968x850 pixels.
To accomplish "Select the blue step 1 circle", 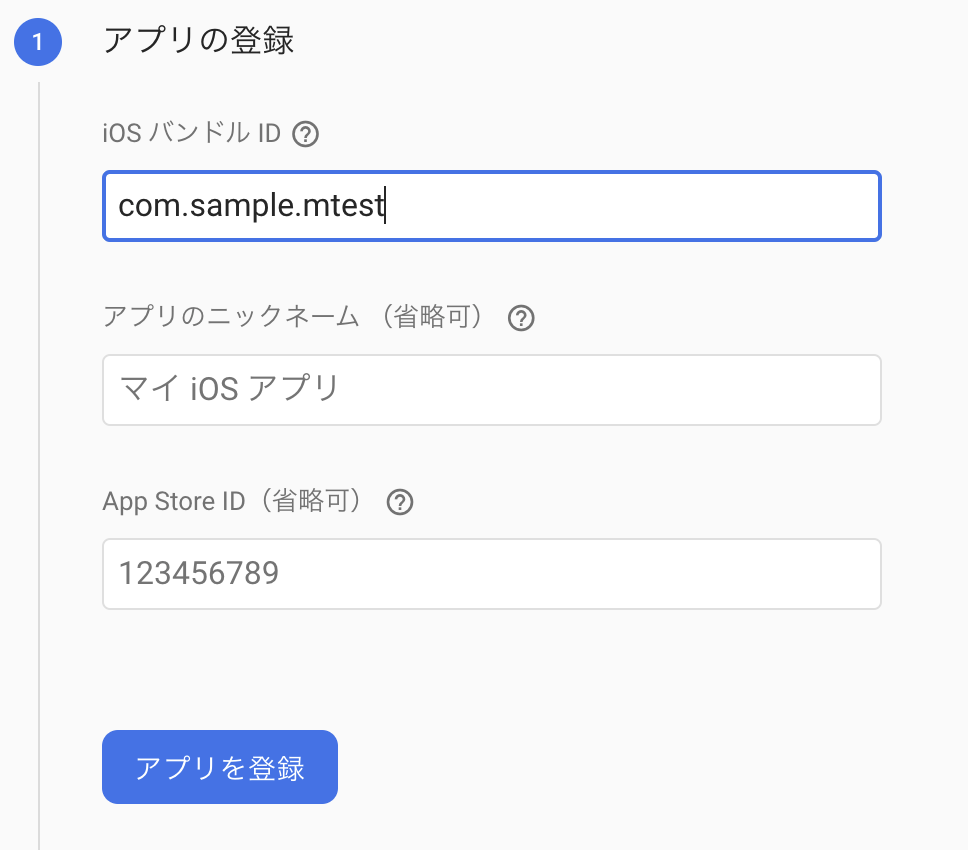I will pyautogui.click(x=38, y=42).
